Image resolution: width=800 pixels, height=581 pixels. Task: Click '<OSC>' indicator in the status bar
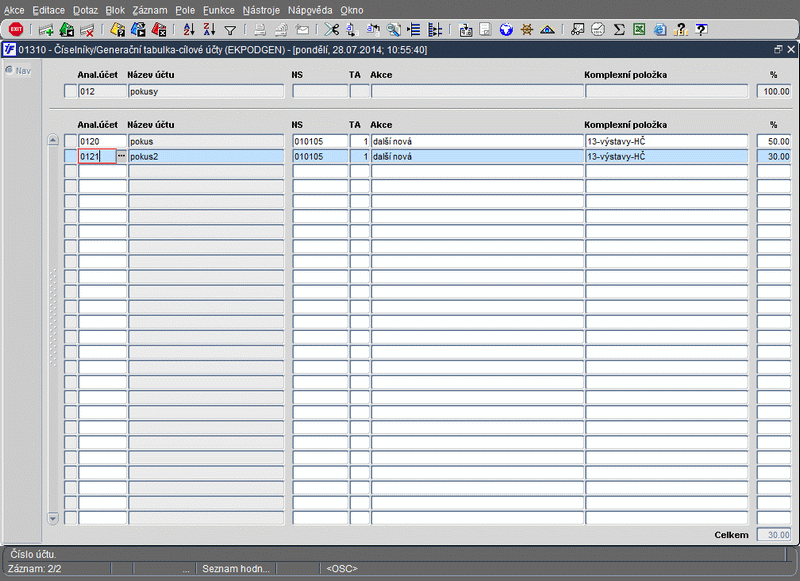pos(342,568)
